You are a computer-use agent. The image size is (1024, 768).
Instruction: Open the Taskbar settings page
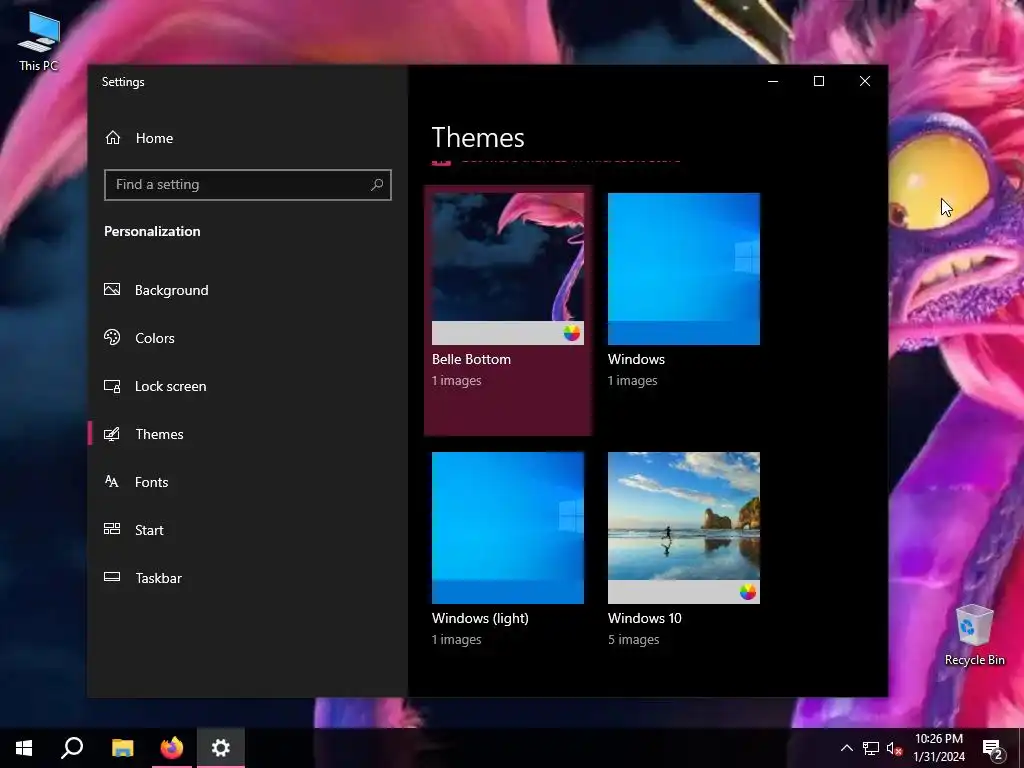pyautogui.click(x=248, y=578)
